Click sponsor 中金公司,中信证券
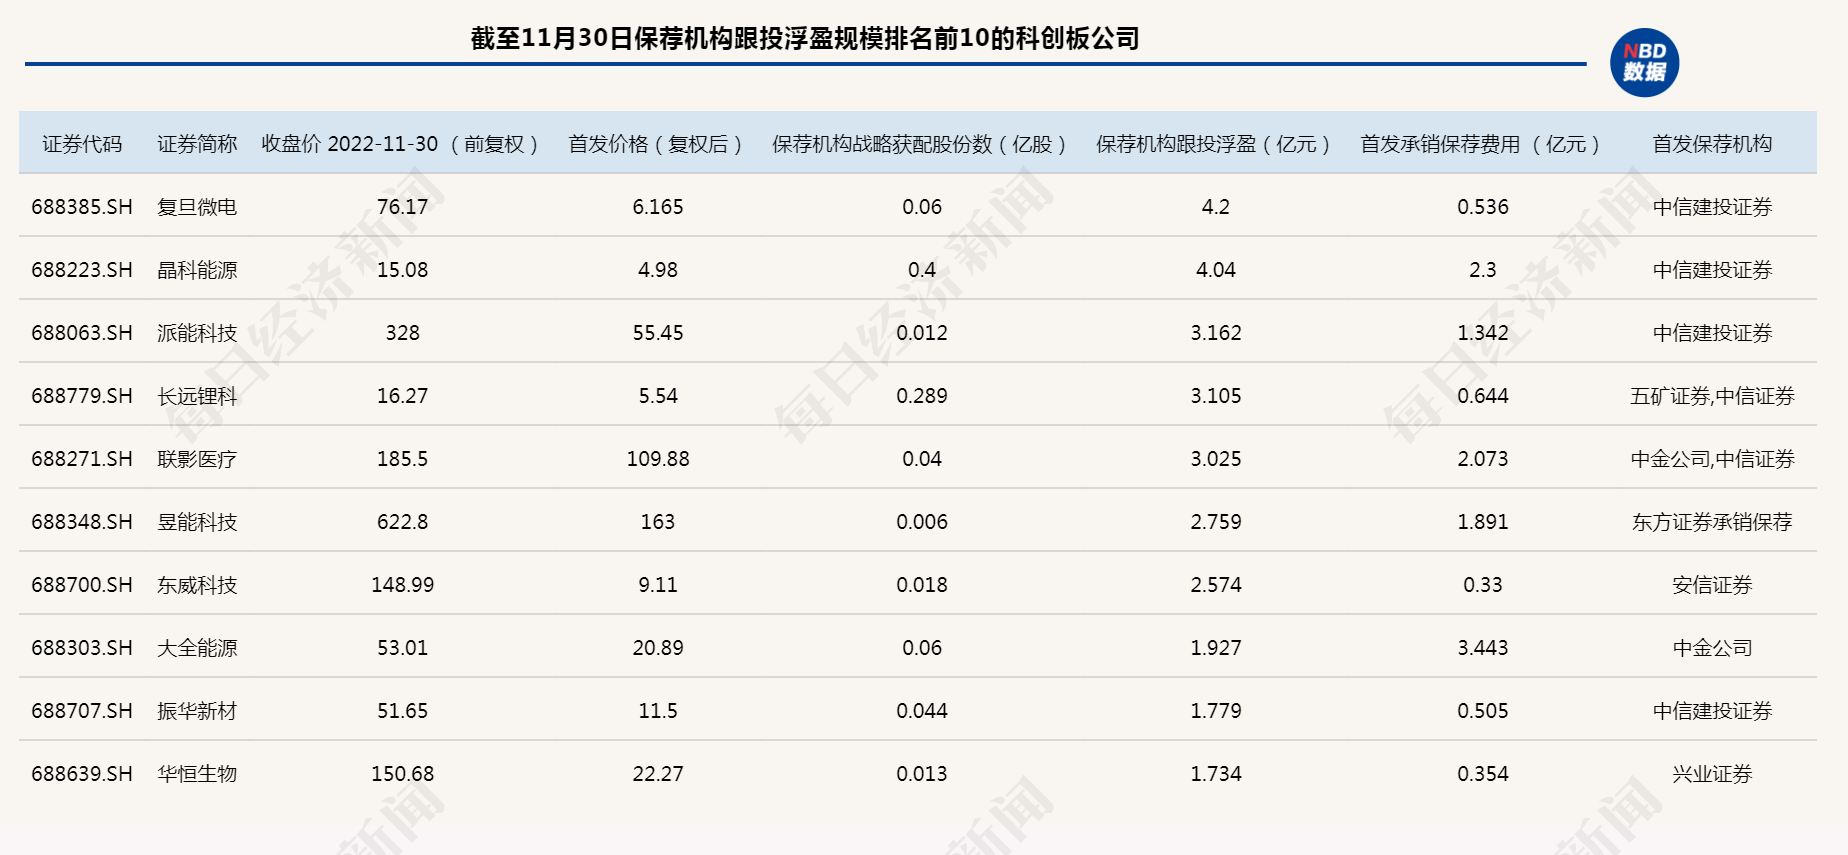Image resolution: width=1848 pixels, height=855 pixels. [x=1712, y=459]
